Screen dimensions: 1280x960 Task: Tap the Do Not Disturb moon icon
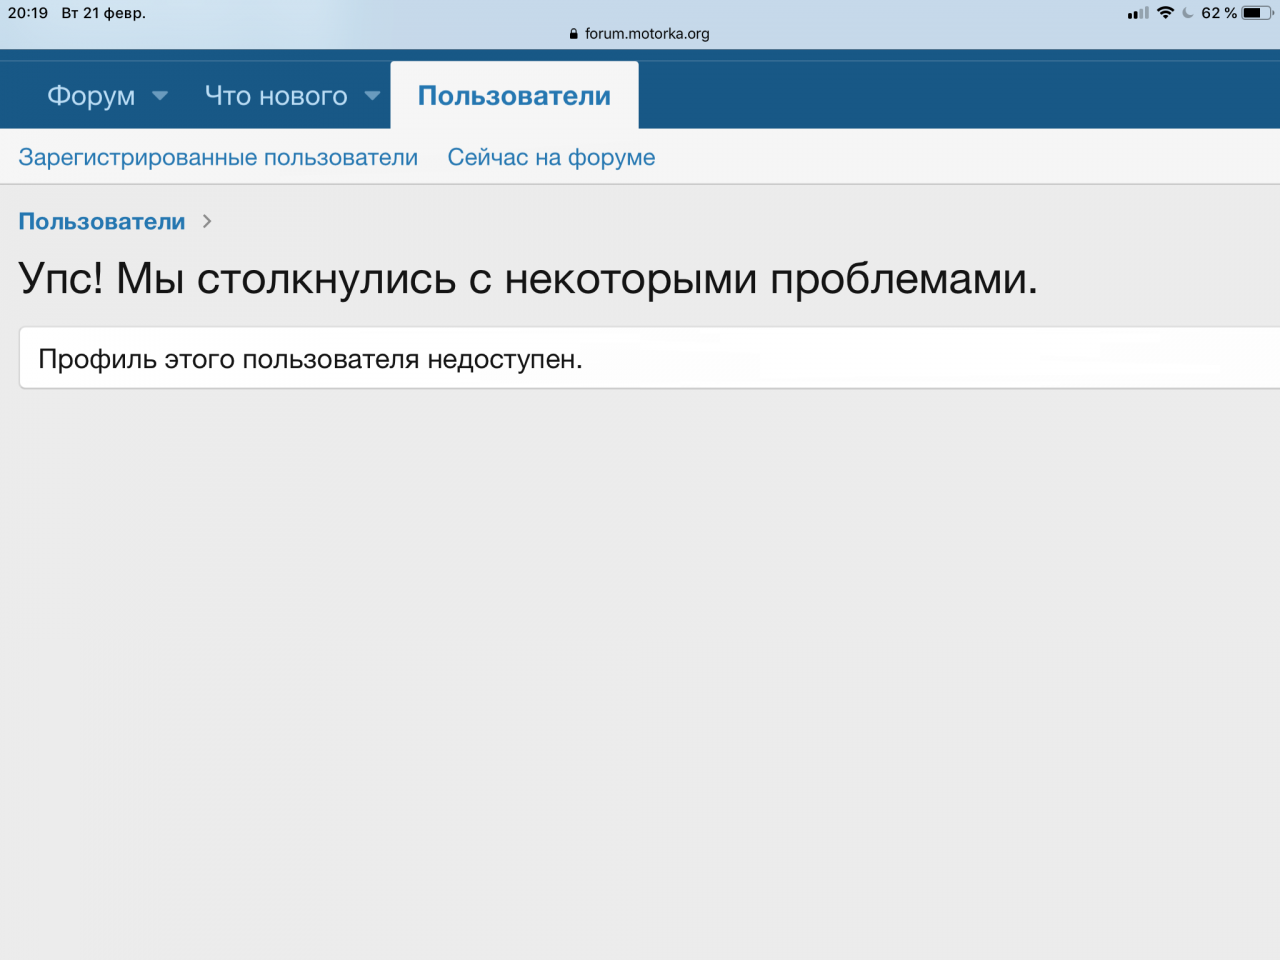click(1188, 13)
